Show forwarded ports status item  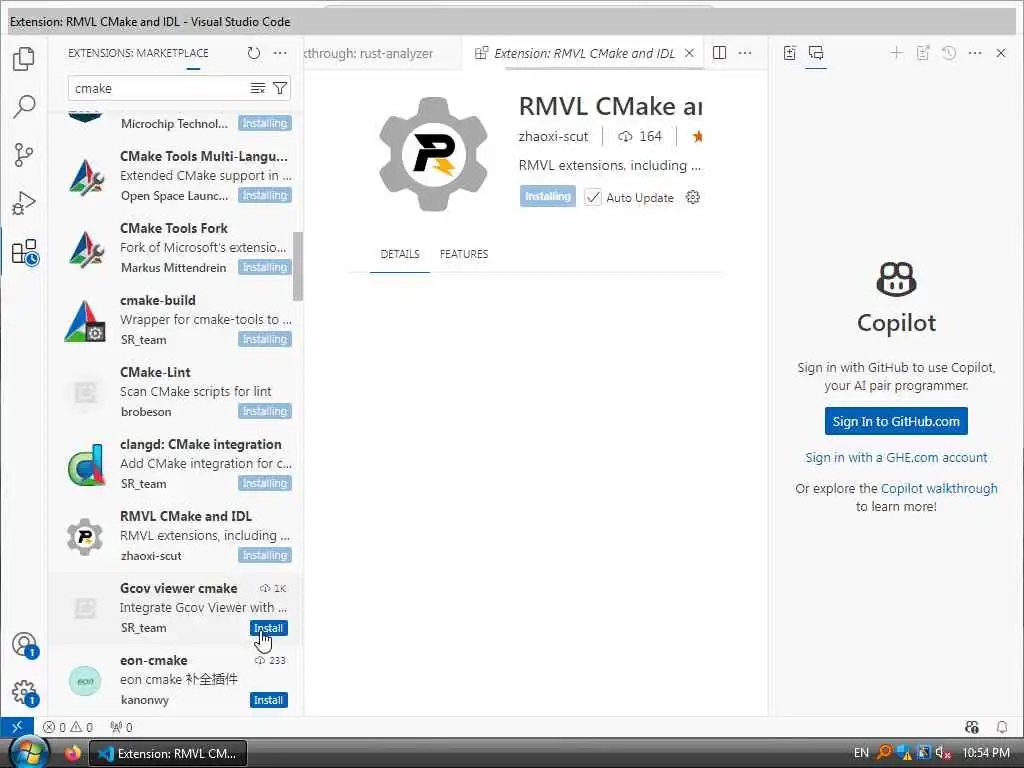pos(121,727)
